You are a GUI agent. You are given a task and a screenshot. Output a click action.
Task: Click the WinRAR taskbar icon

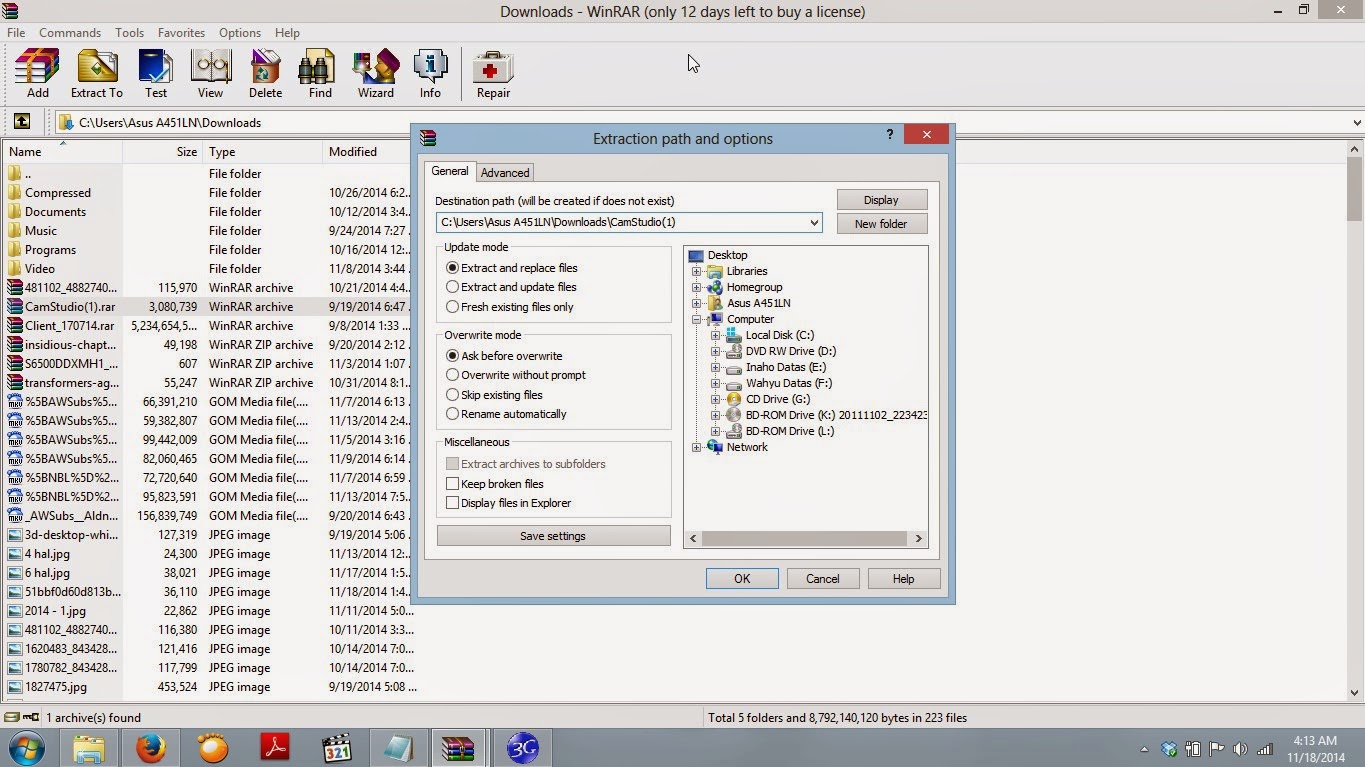(459, 748)
